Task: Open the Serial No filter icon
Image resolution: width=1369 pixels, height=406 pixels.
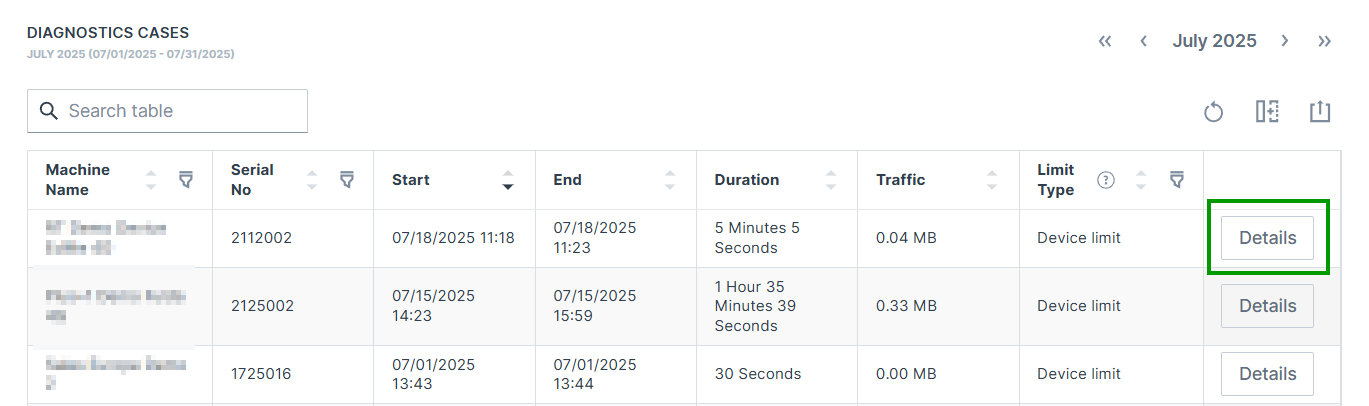Action: [346, 180]
